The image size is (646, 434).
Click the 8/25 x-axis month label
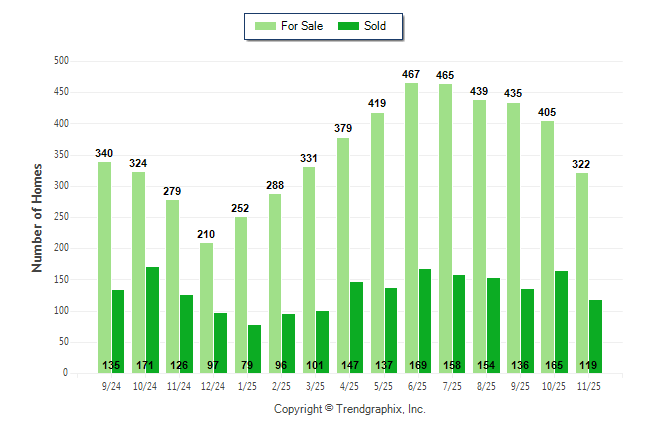coord(486,386)
